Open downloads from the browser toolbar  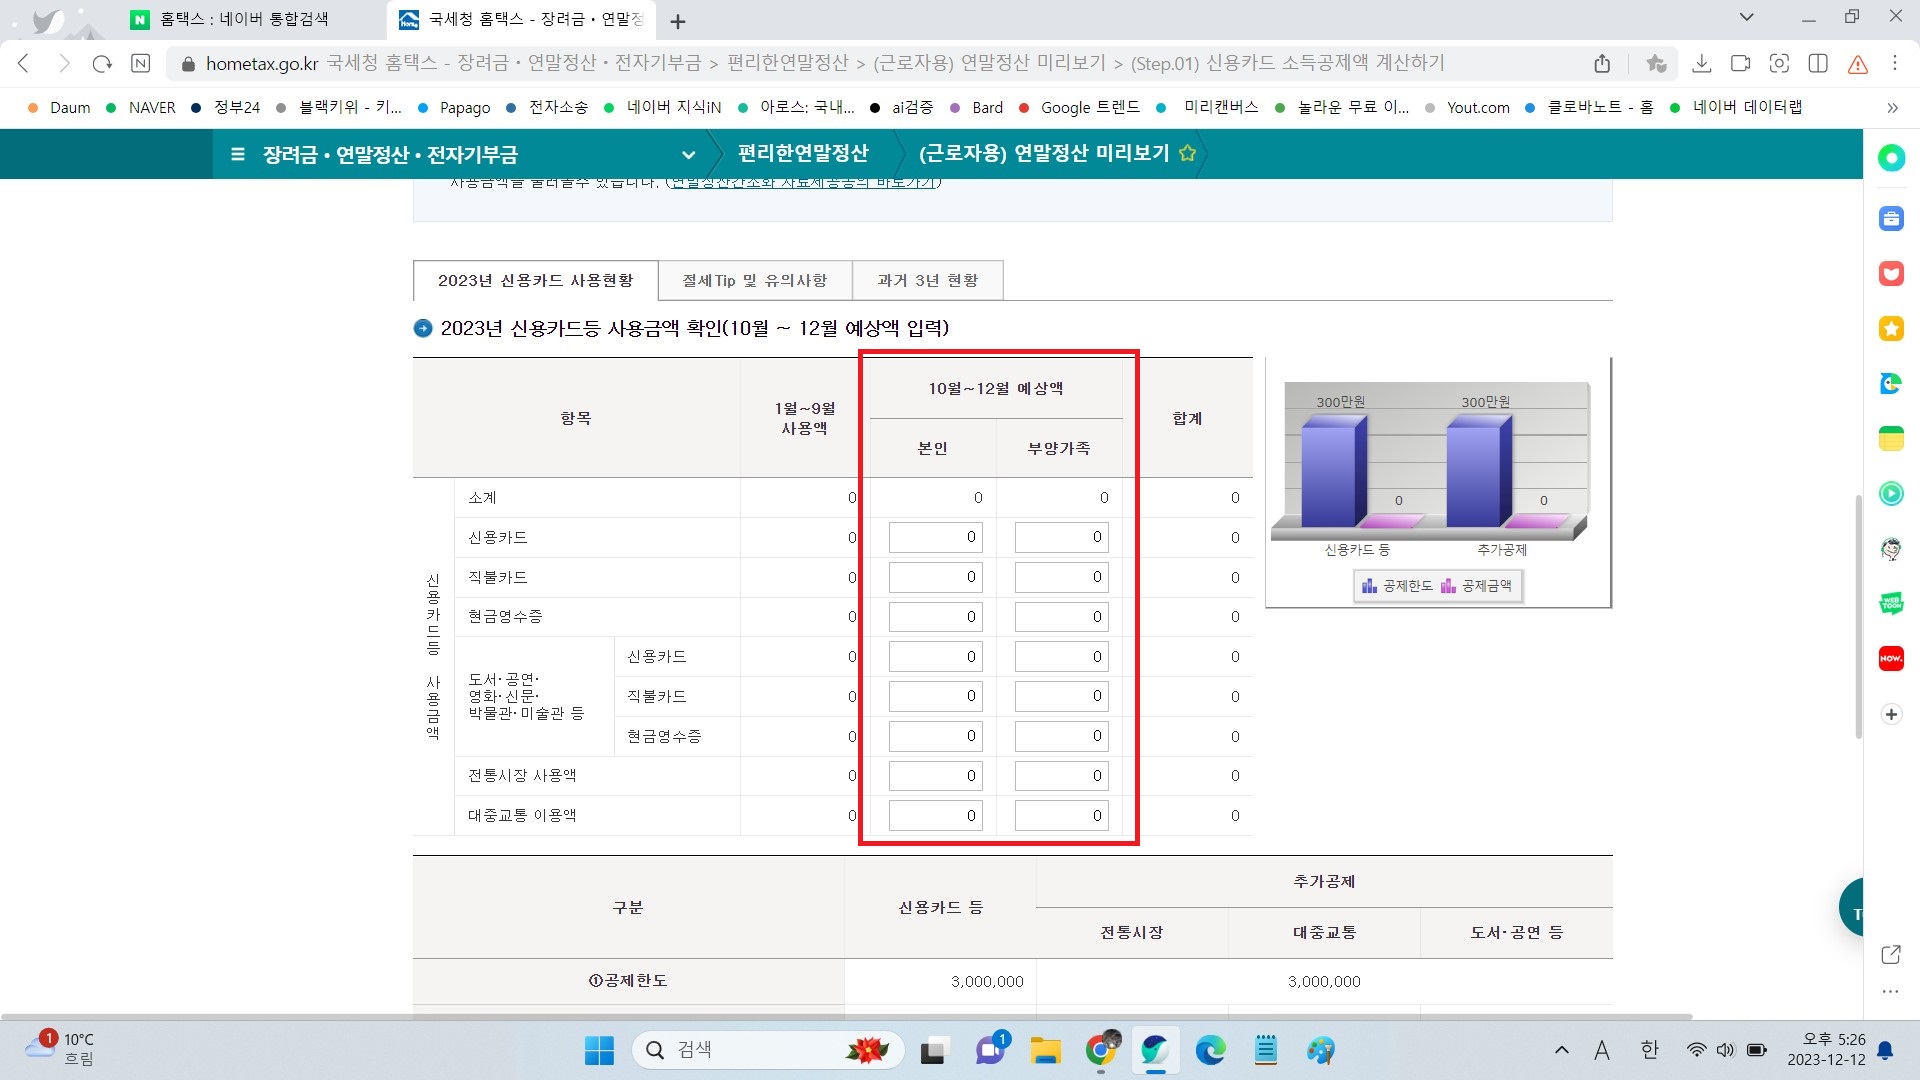pyautogui.click(x=1701, y=62)
